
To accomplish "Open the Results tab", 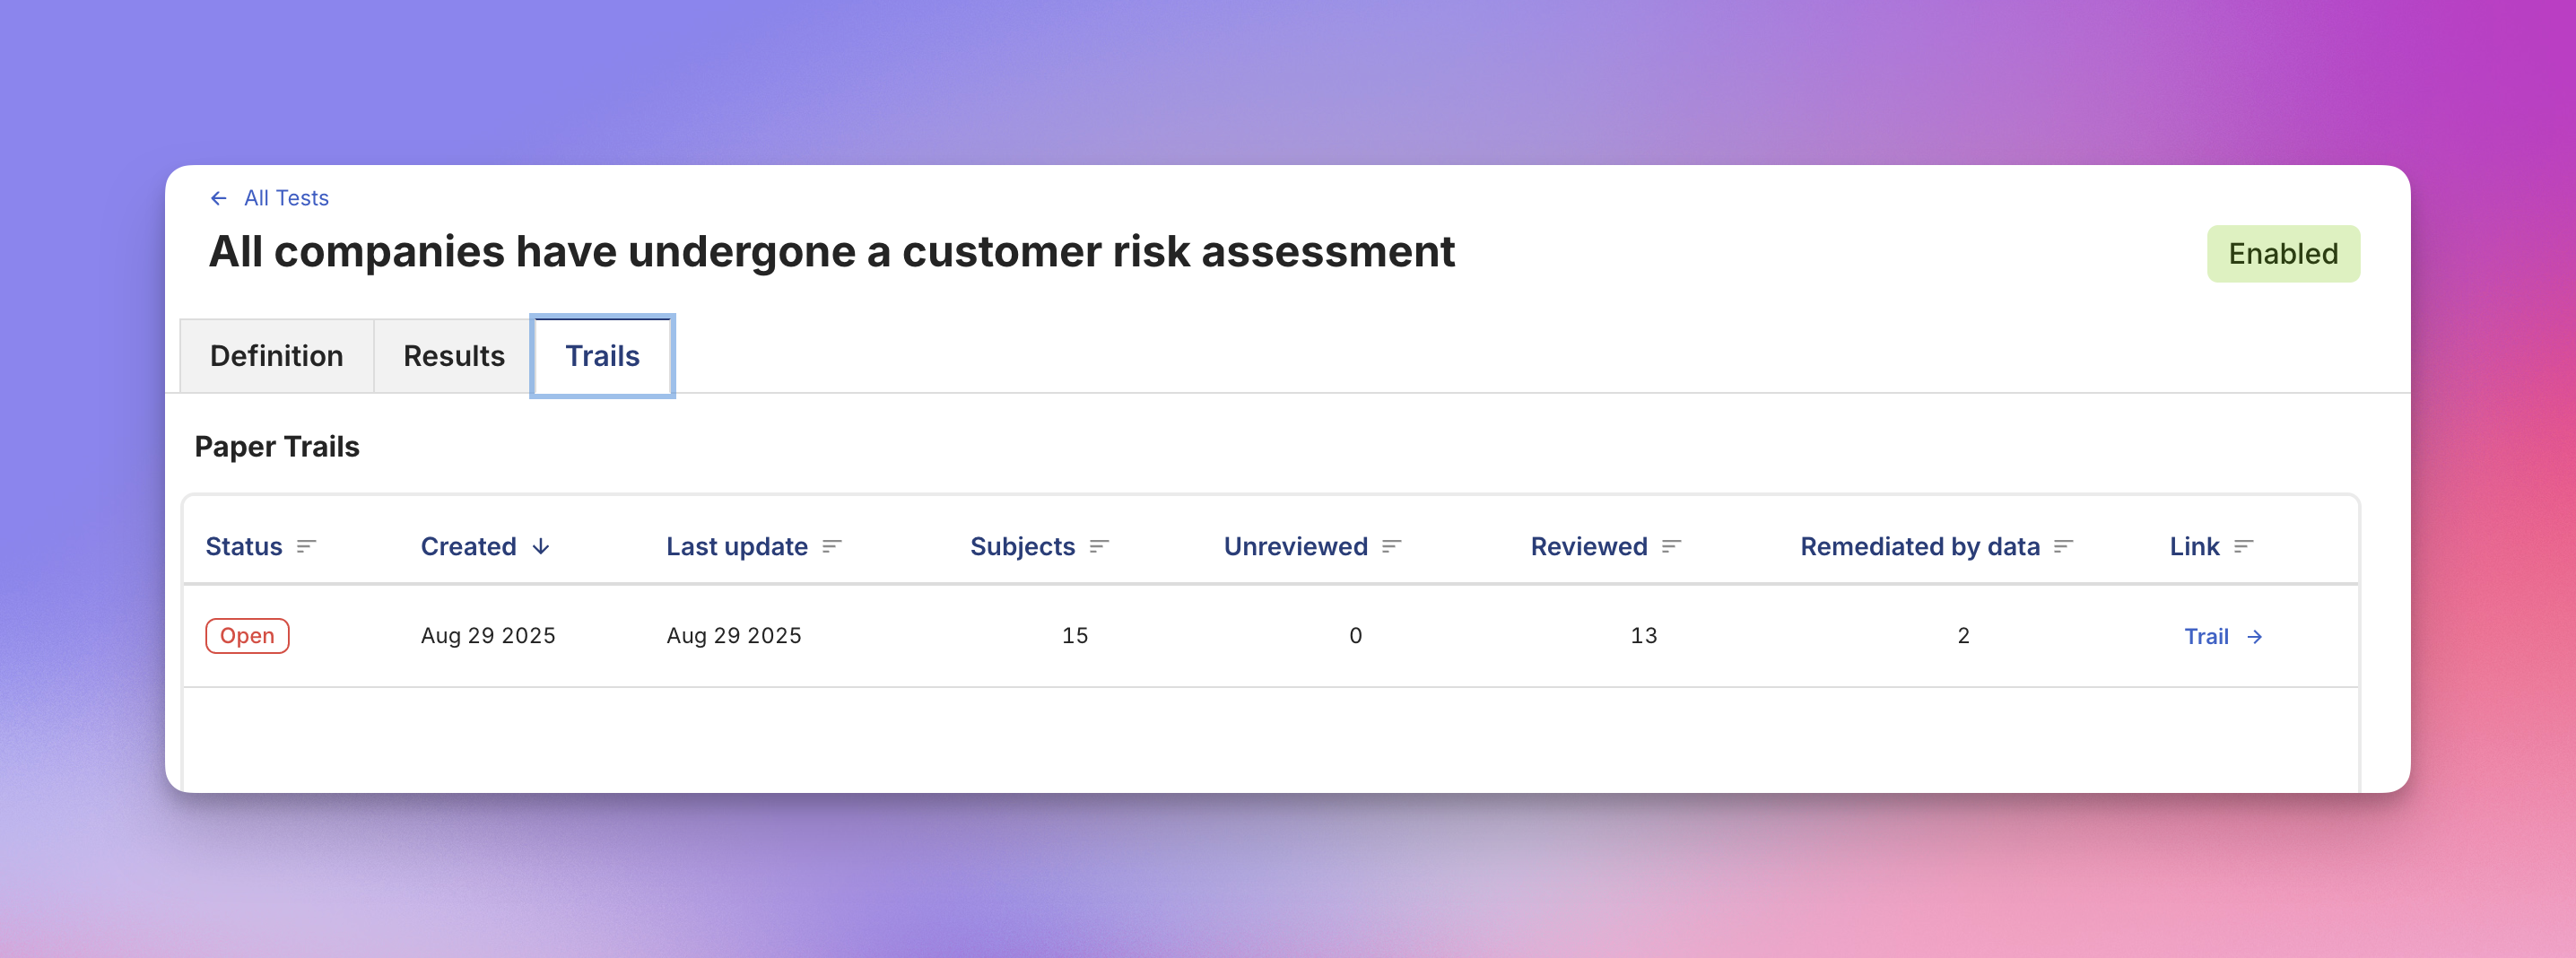I will coord(453,356).
